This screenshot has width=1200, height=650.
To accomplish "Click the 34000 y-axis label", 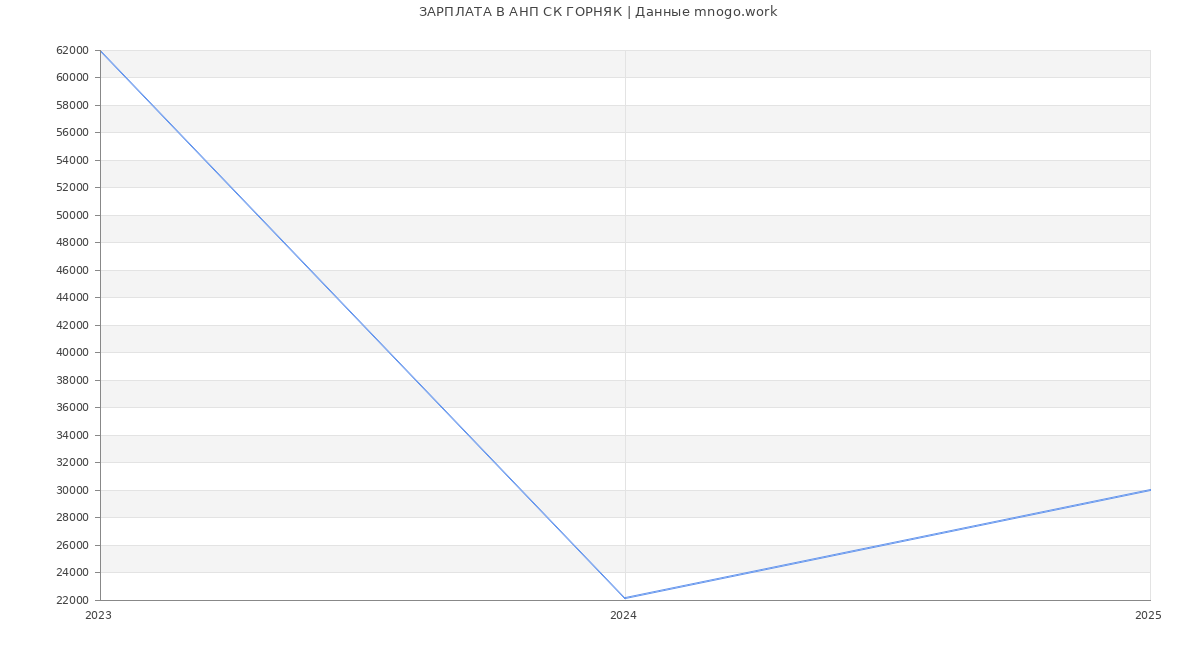I will tap(72, 435).
